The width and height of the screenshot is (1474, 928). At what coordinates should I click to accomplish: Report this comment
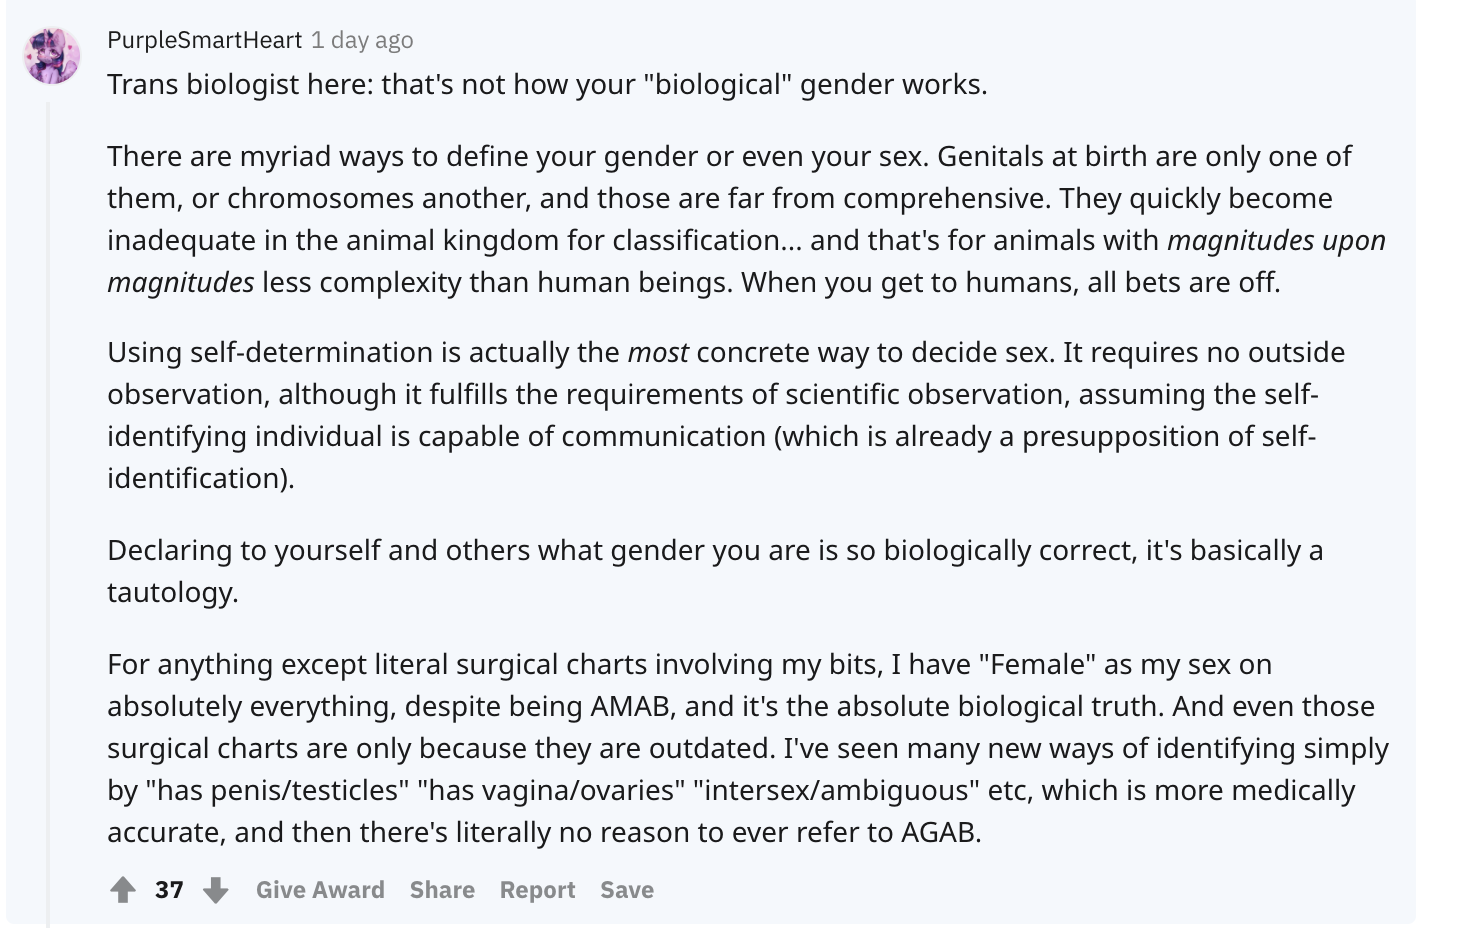pyautogui.click(x=537, y=890)
